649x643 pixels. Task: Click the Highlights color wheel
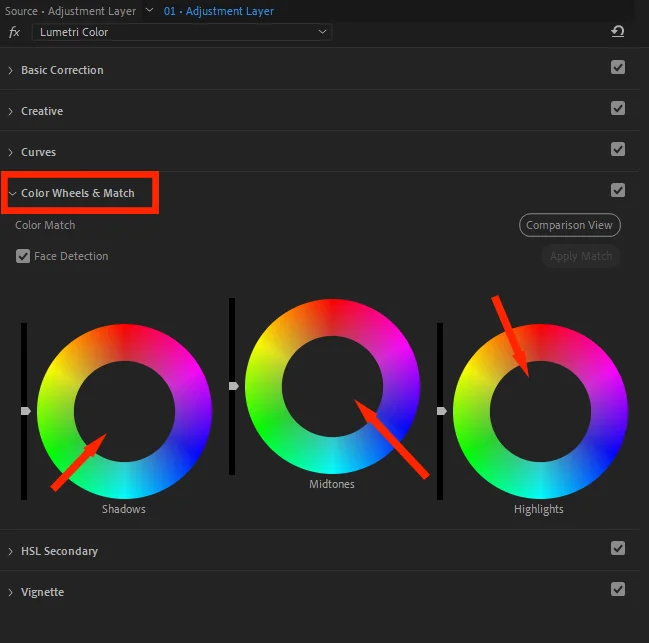pyautogui.click(x=540, y=411)
